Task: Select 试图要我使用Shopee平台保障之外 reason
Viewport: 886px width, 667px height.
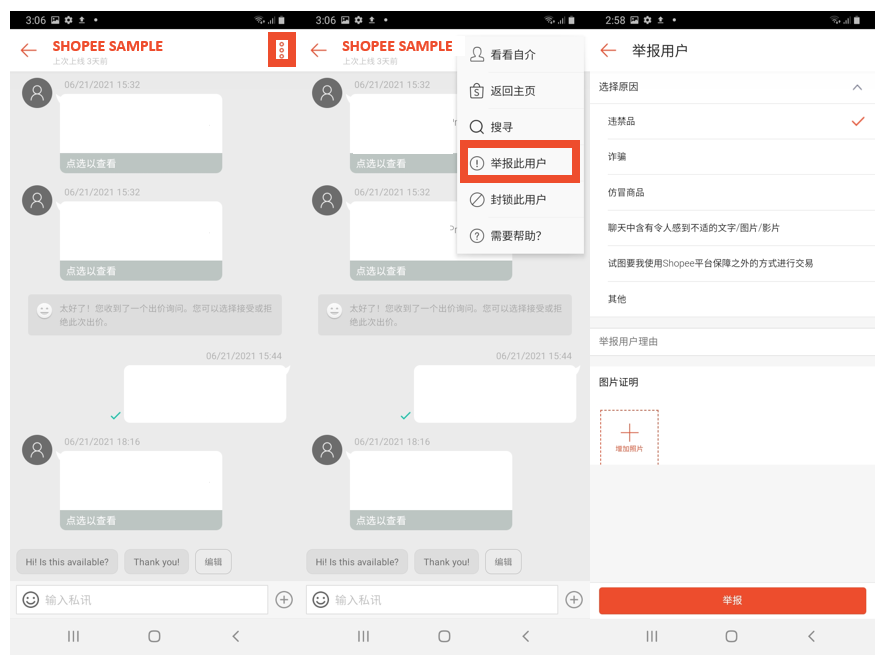Action: (x=732, y=263)
